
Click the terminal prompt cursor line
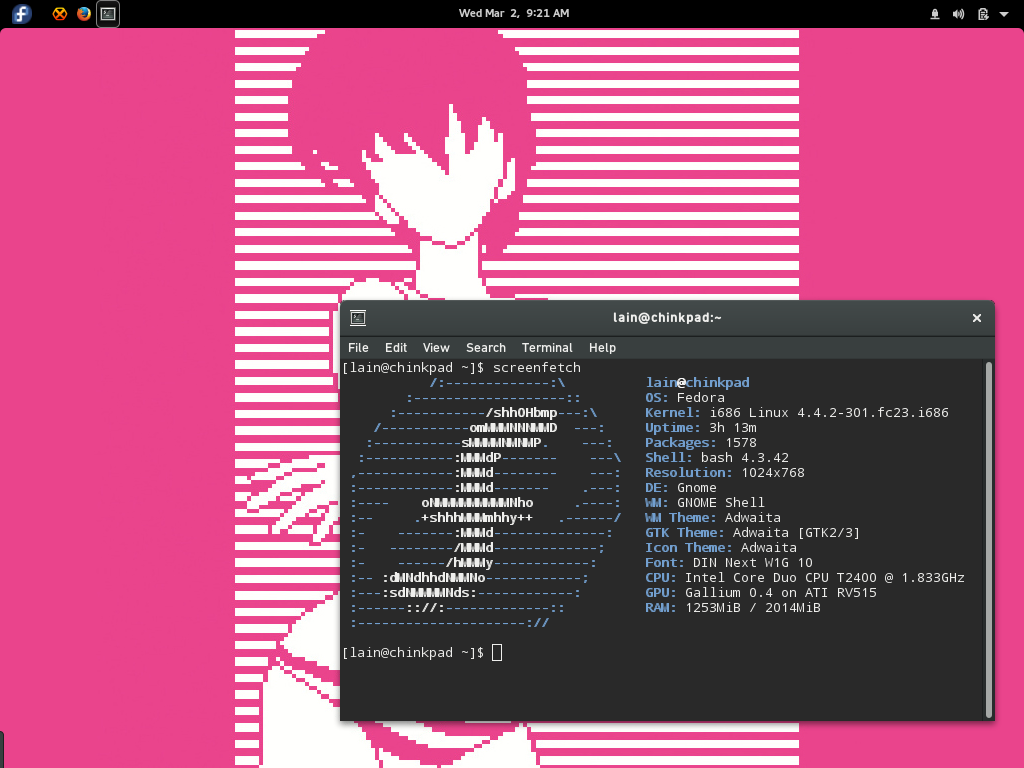[x=497, y=653]
